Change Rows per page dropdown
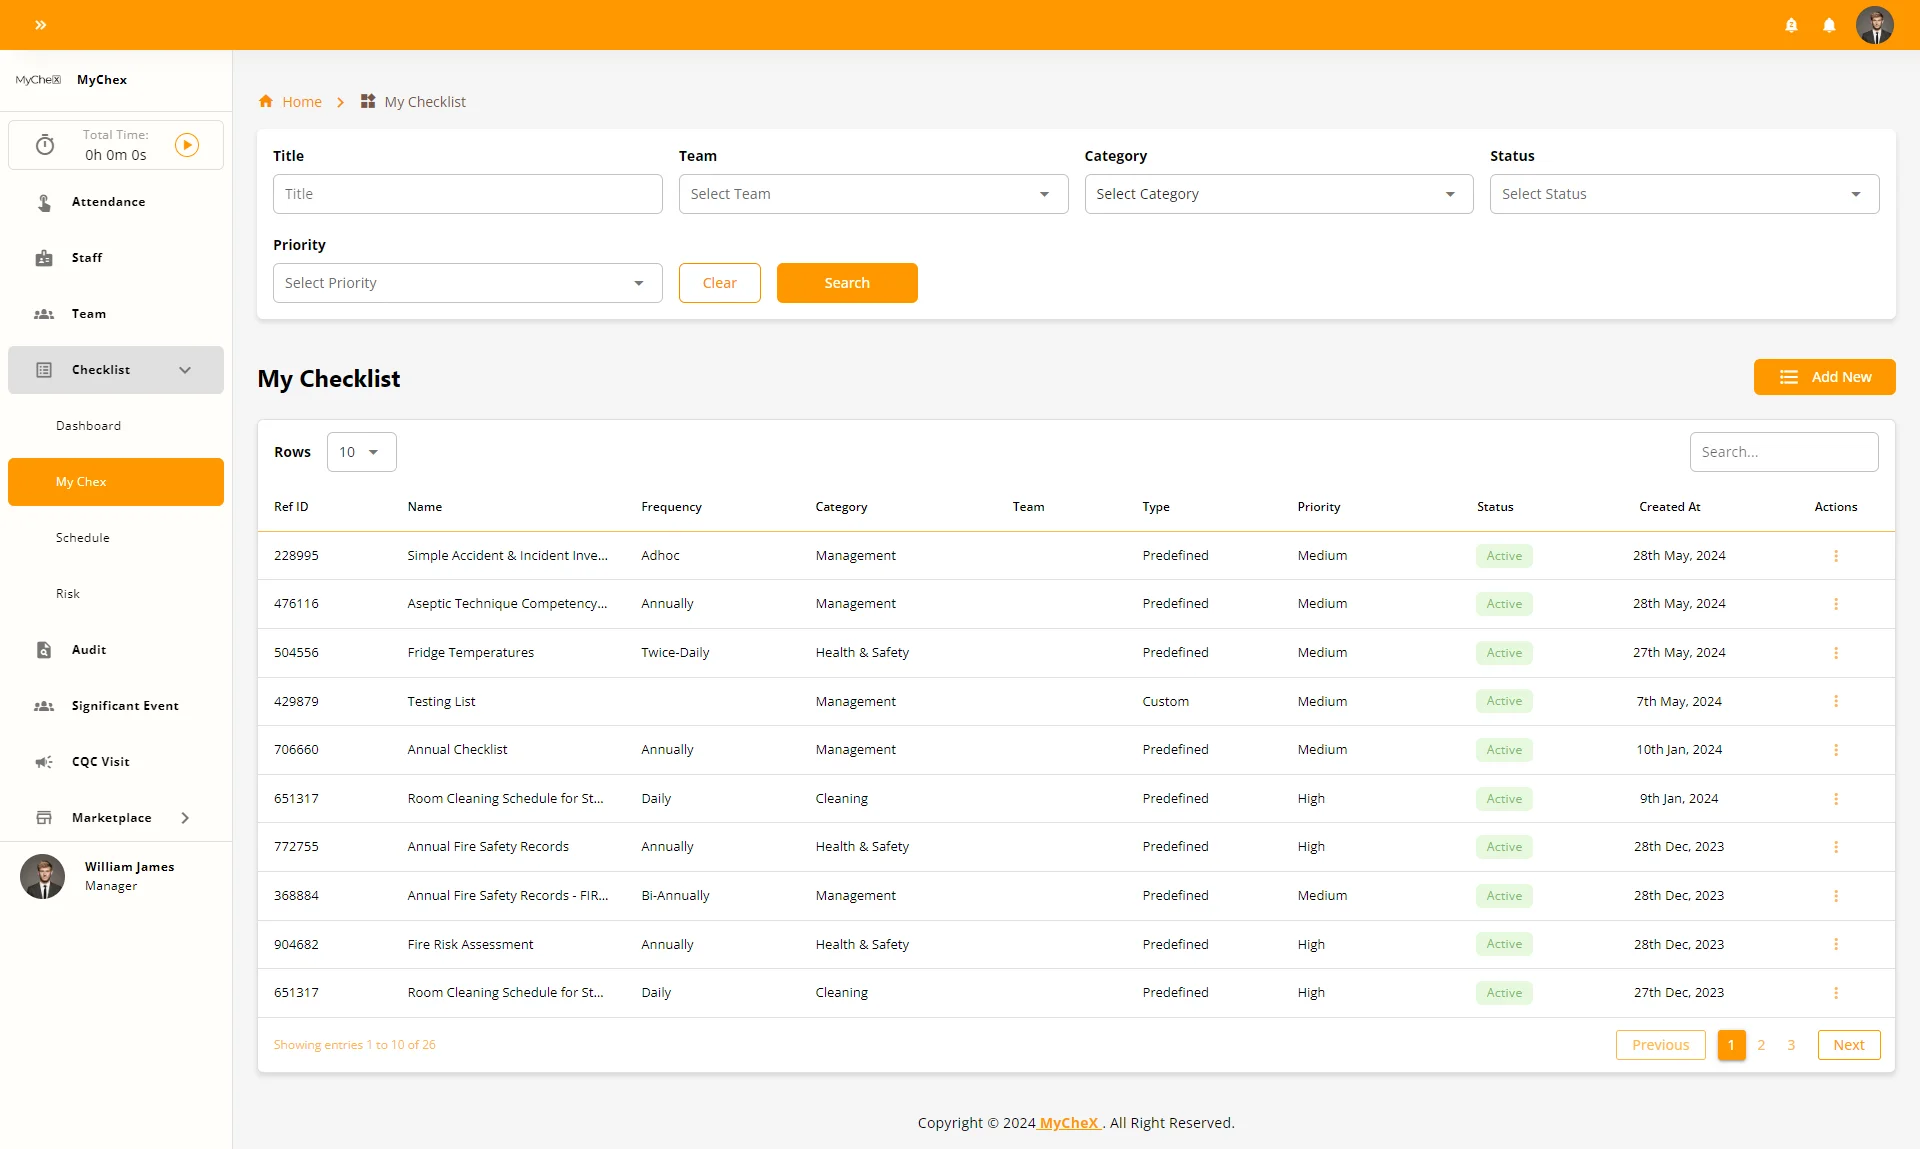This screenshot has width=1920, height=1149. pos(361,452)
